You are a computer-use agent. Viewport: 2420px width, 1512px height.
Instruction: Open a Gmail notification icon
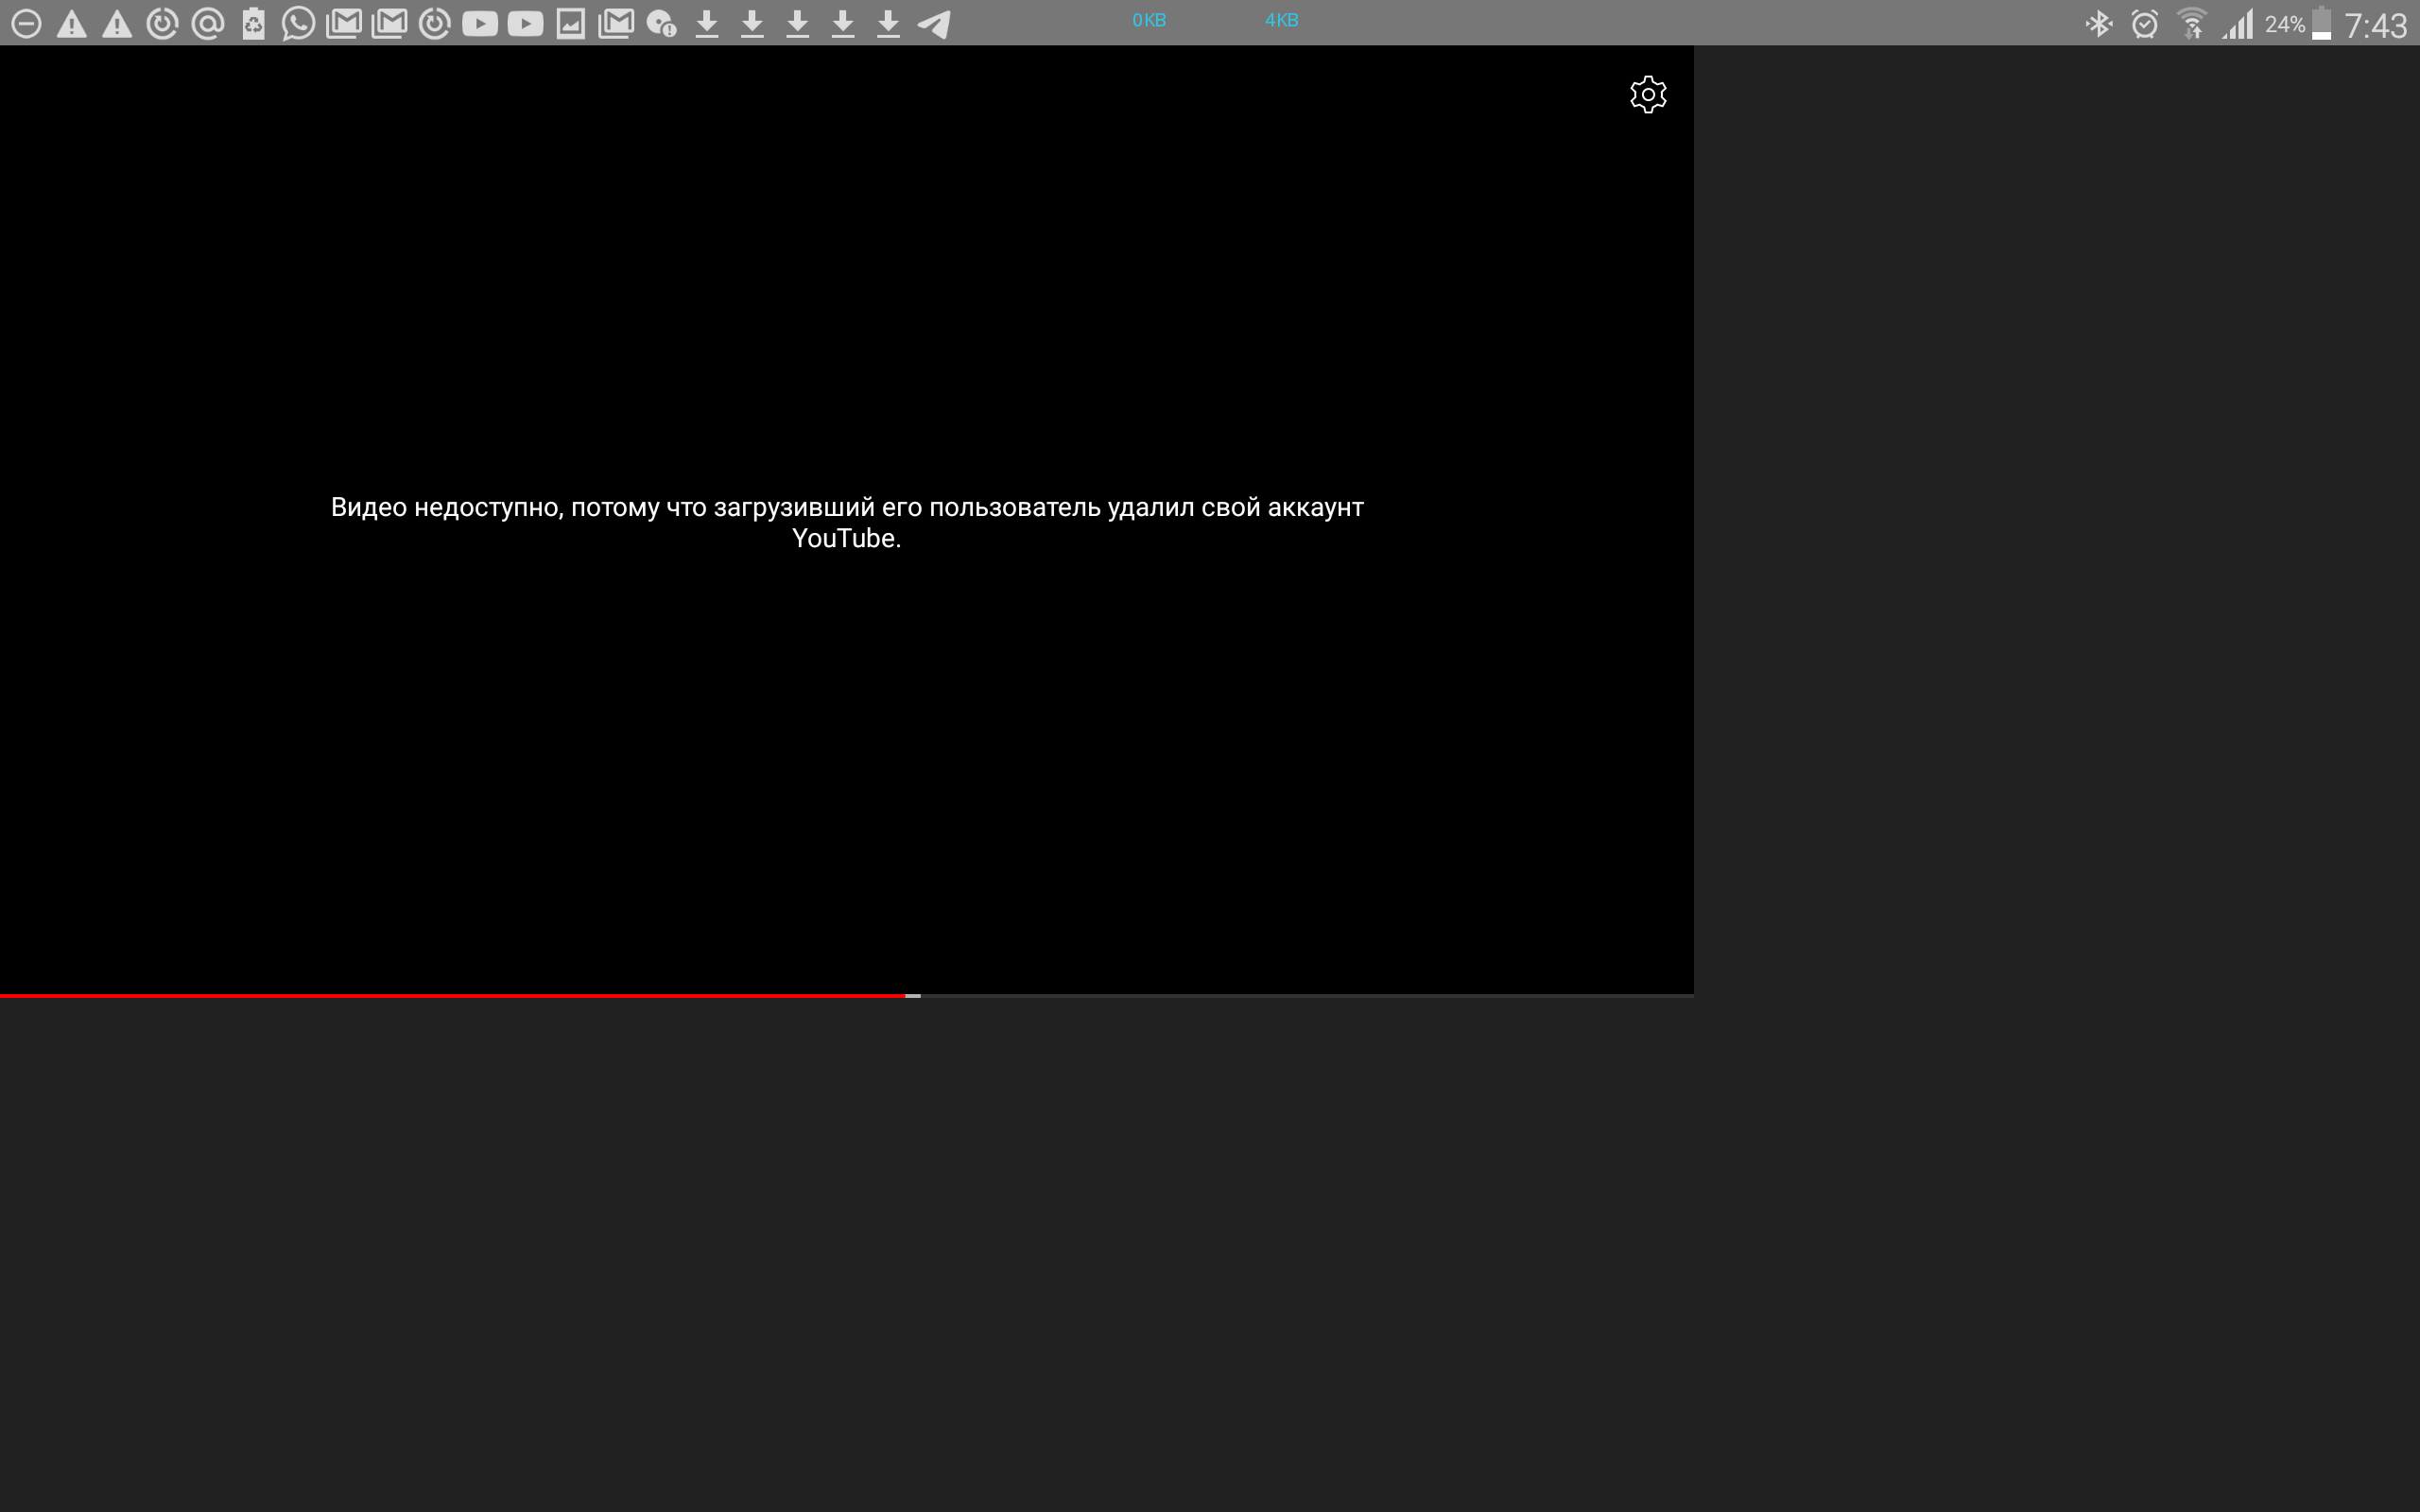[x=343, y=21]
